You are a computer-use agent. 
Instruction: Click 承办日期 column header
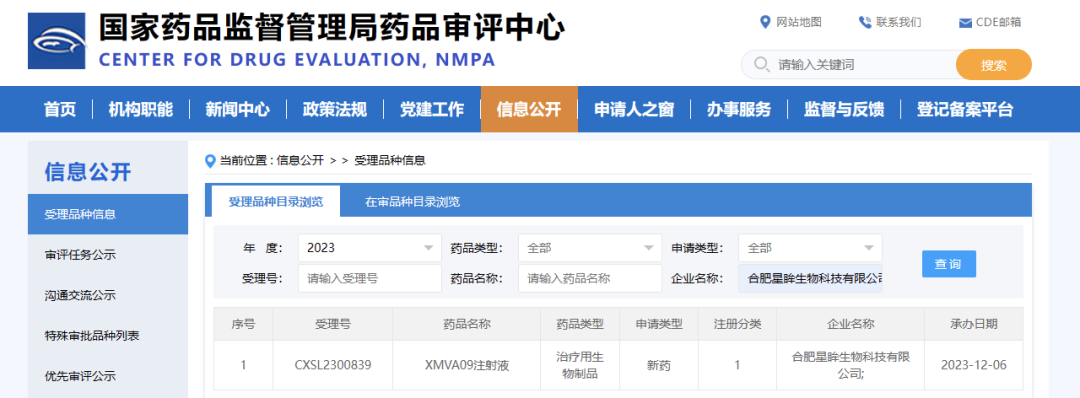tap(974, 324)
